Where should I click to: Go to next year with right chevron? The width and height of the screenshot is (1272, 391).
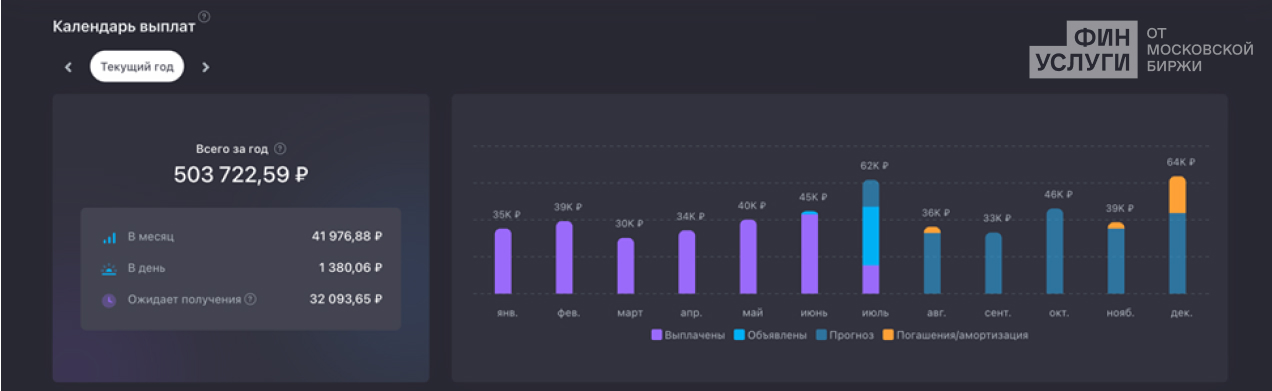pos(205,67)
